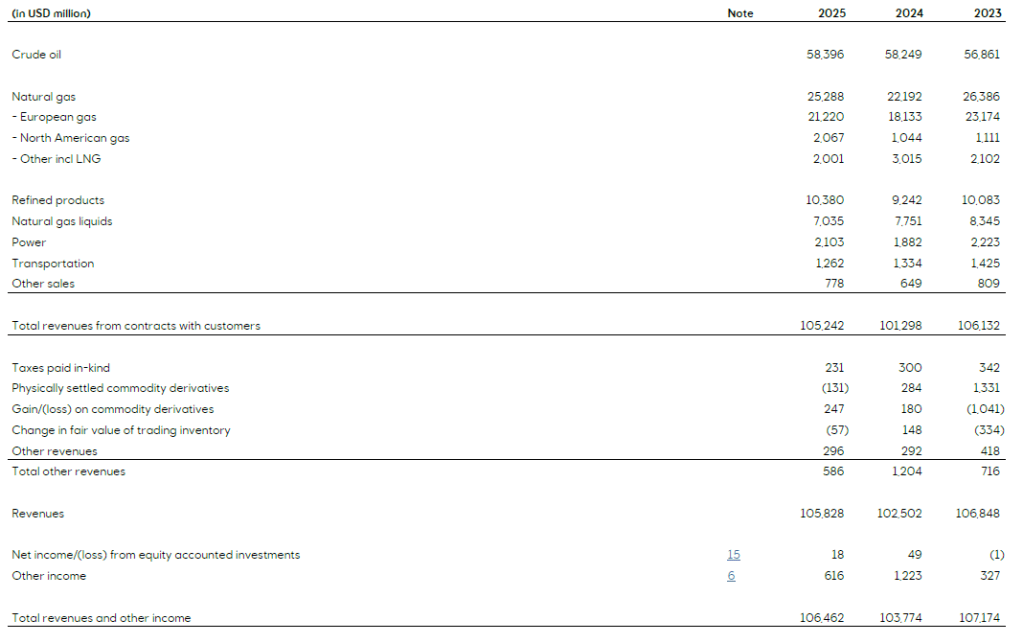Click the Total revenues and other income label

tap(101, 618)
